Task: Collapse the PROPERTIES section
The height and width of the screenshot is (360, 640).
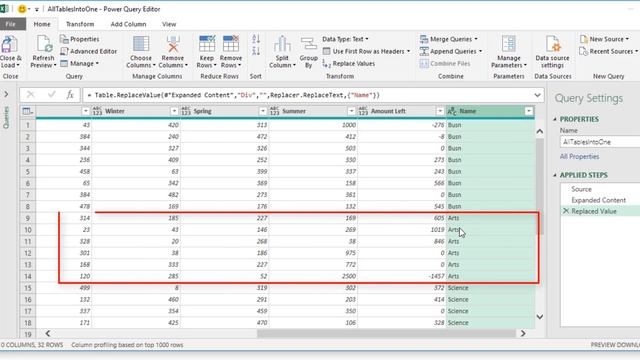Action: [555, 119]
